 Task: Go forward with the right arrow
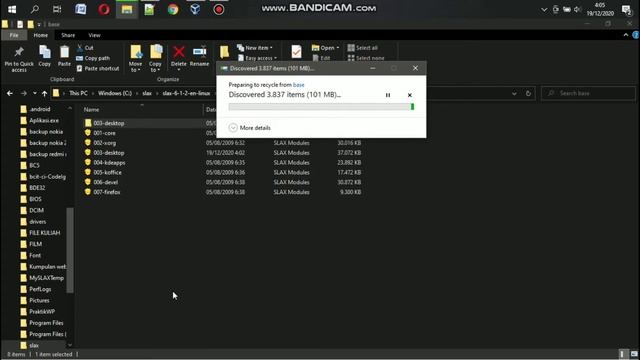coord(24,93)
